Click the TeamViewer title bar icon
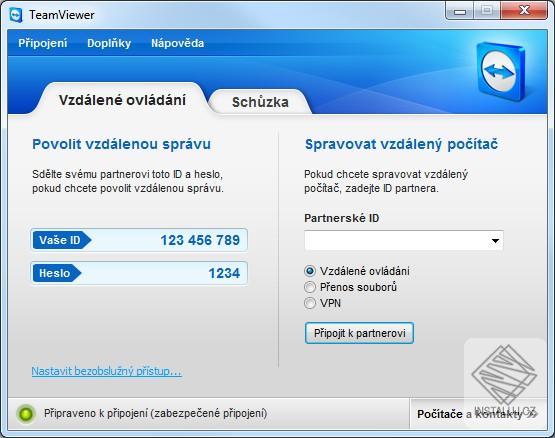Image resolution: width=555 pixels, height=438 pixels. click(16, 15)
